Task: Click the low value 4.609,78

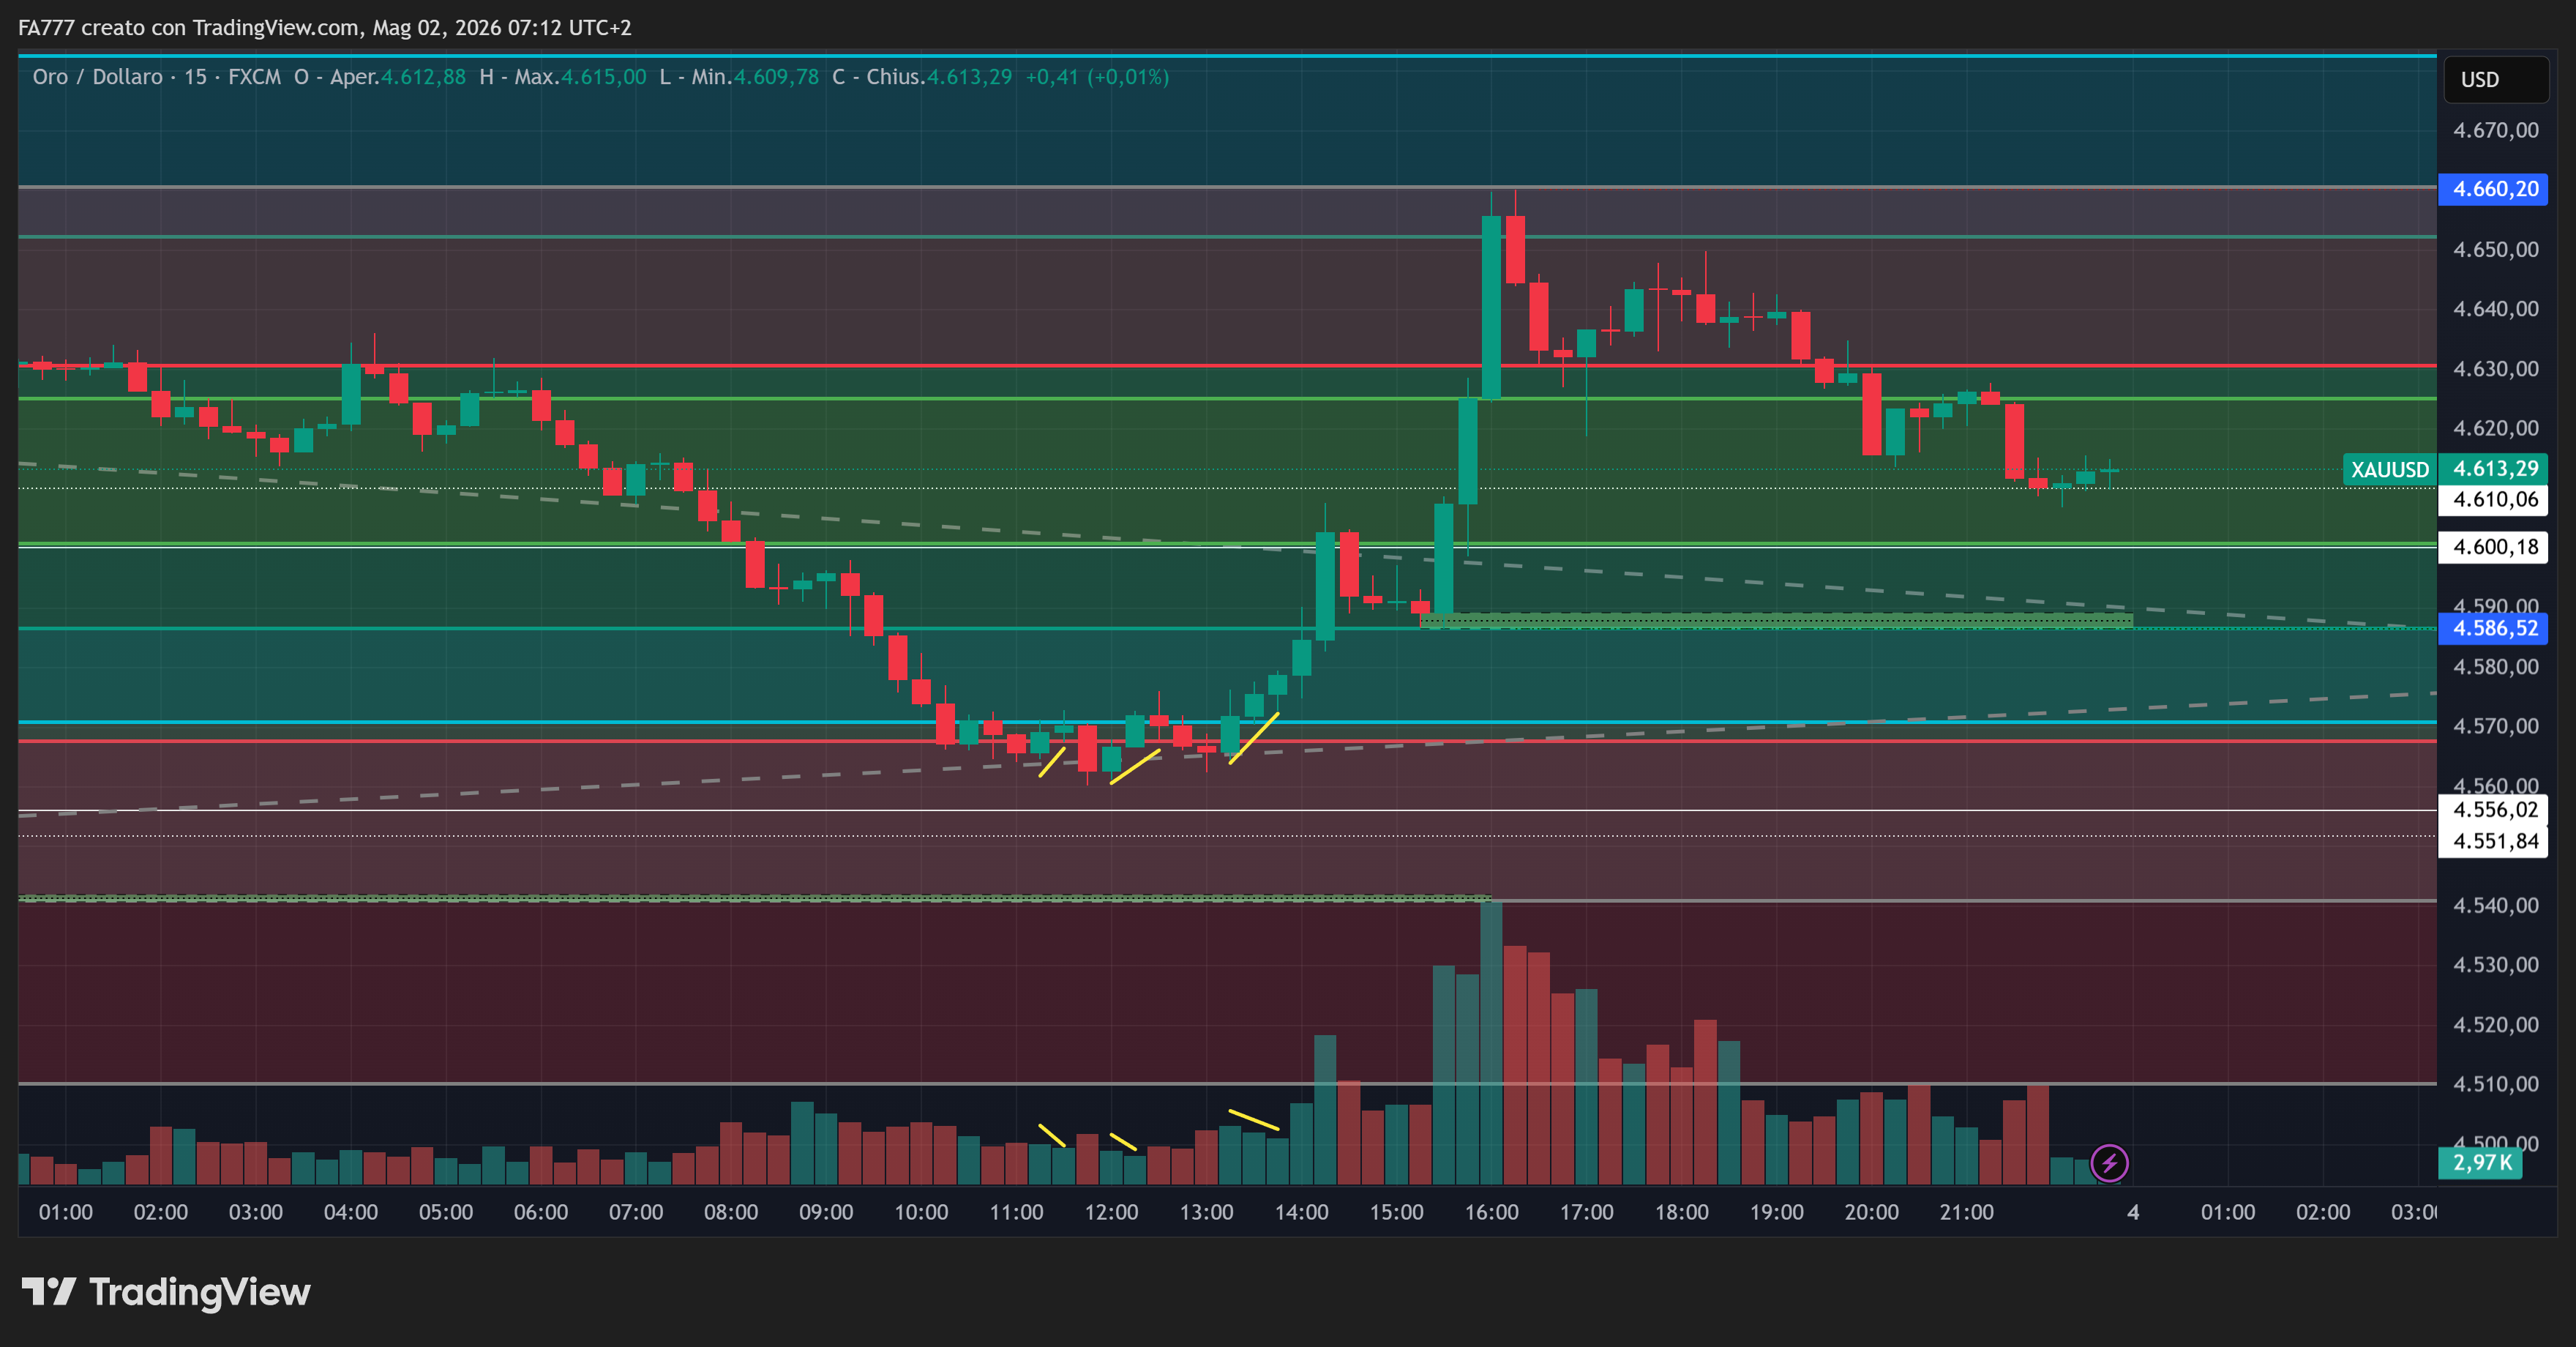Action: coord(776,77)
